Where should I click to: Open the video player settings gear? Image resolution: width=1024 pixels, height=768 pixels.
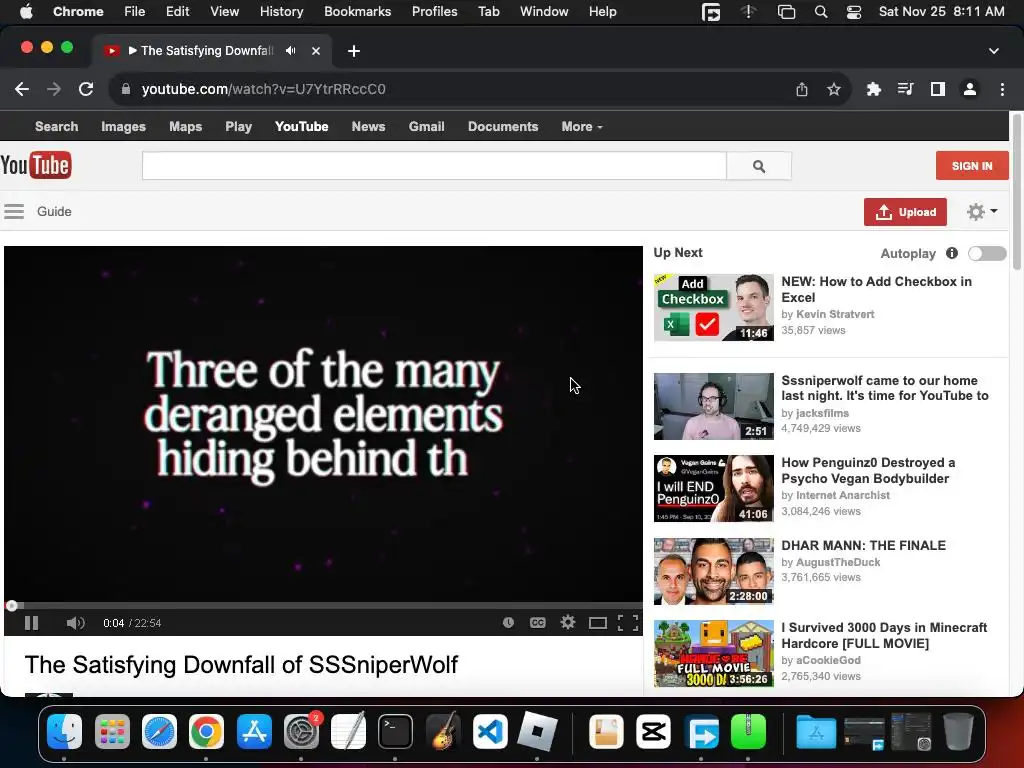[x=568, y=622]
